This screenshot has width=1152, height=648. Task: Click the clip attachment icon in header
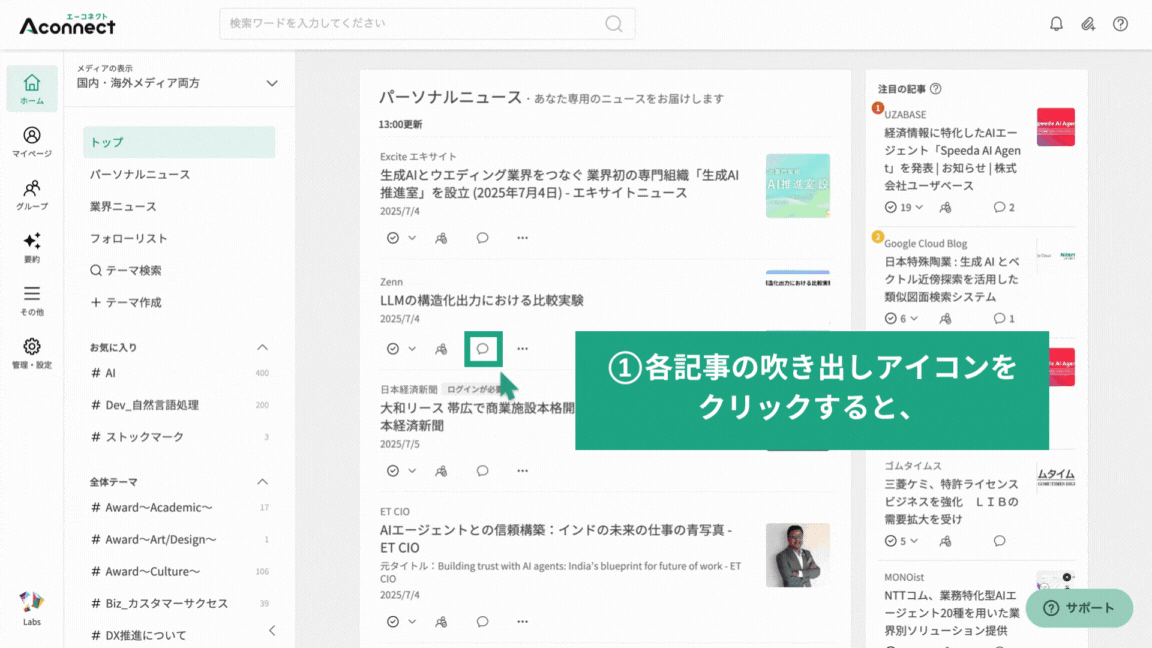tap(1088, 24)
